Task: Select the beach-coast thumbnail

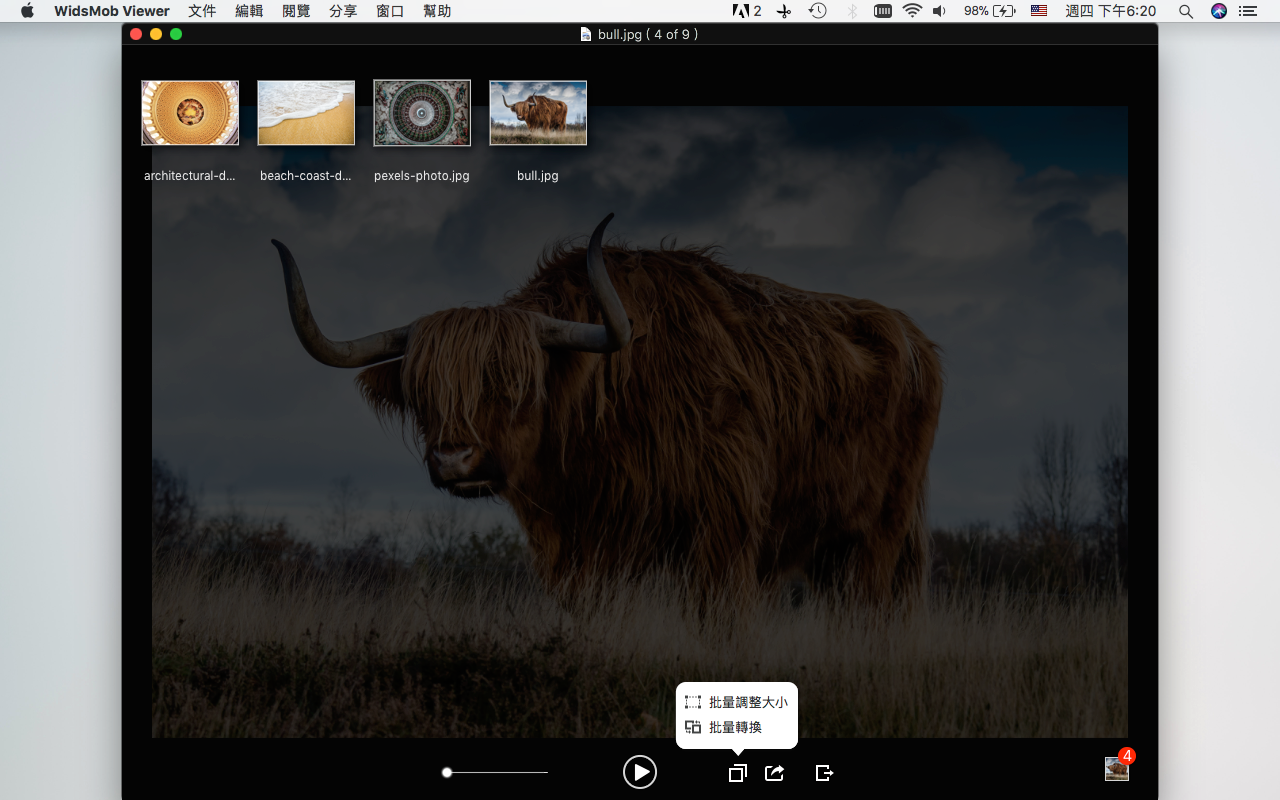Action: 306,113
